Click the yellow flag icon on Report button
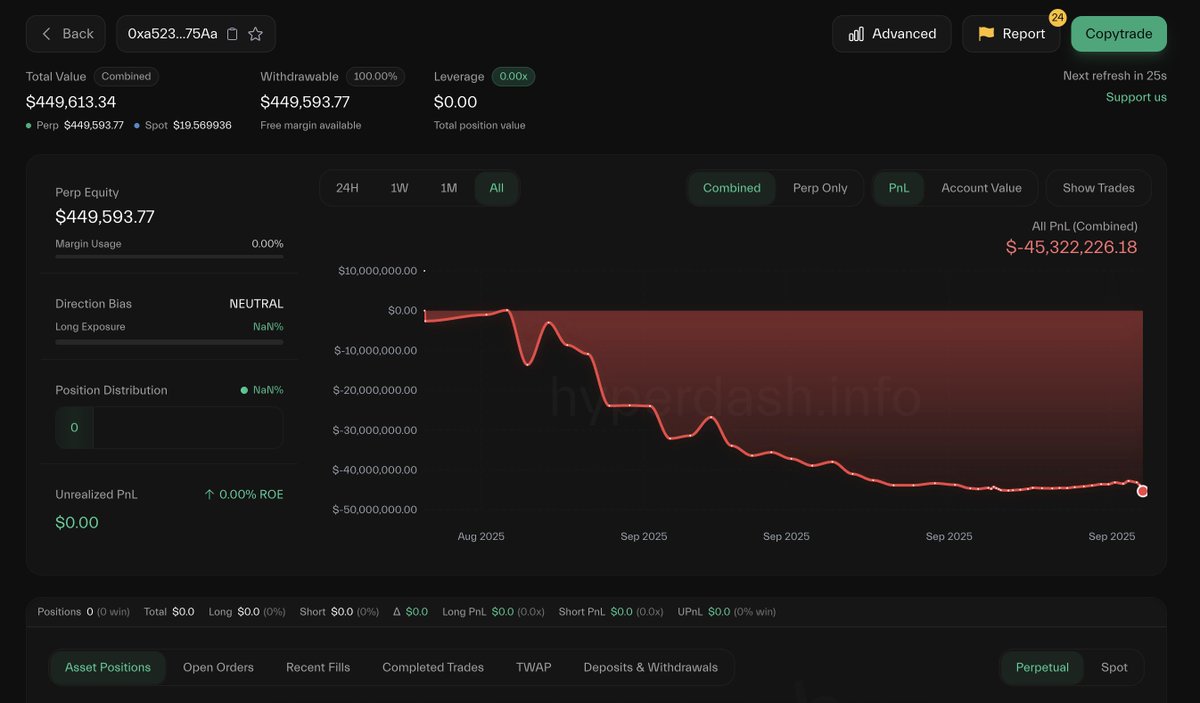 (x=986, y=33)
